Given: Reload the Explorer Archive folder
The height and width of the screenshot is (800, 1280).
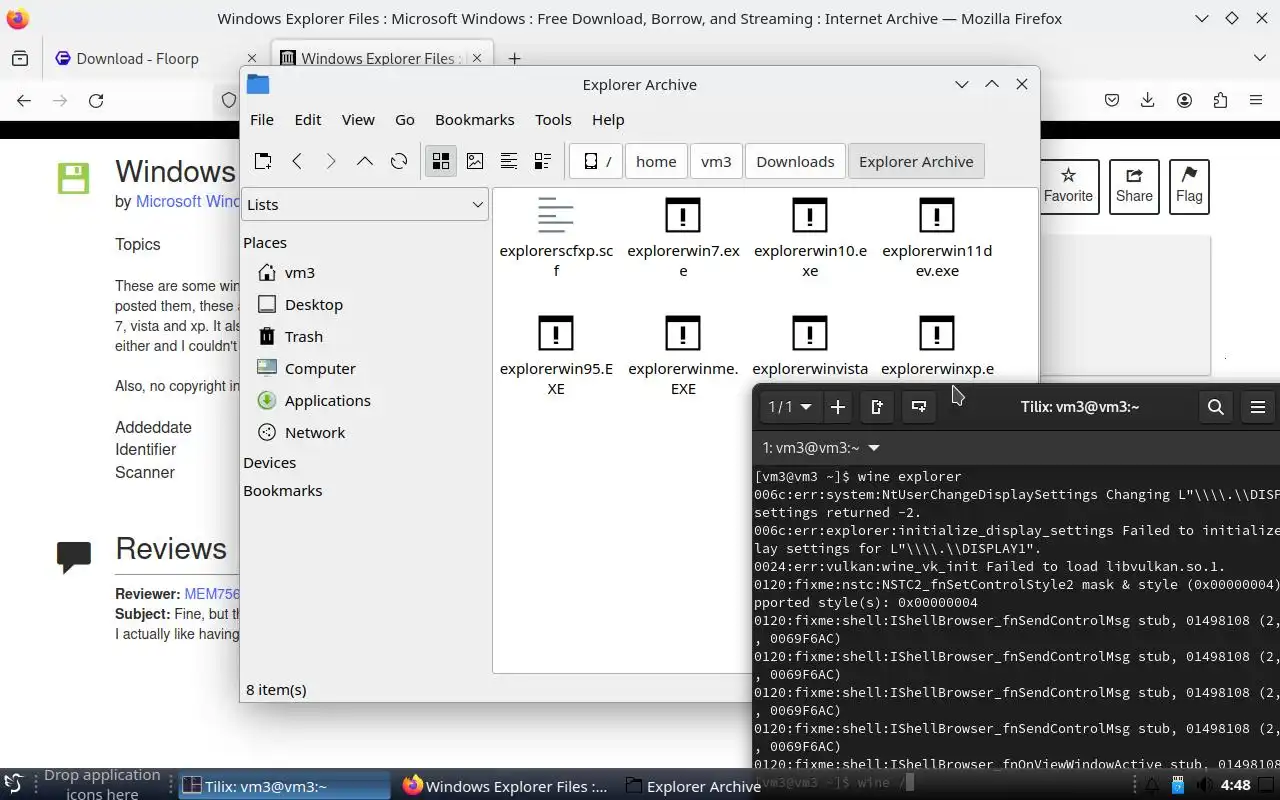Looking at the screenshot, I should tap(399, 161).
